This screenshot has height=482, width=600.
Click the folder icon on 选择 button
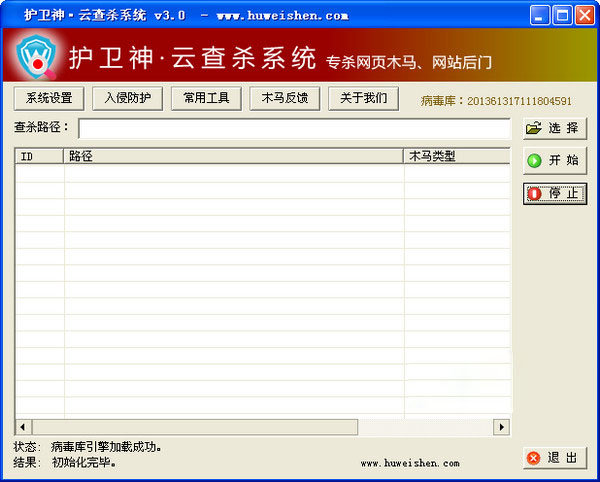534,128
